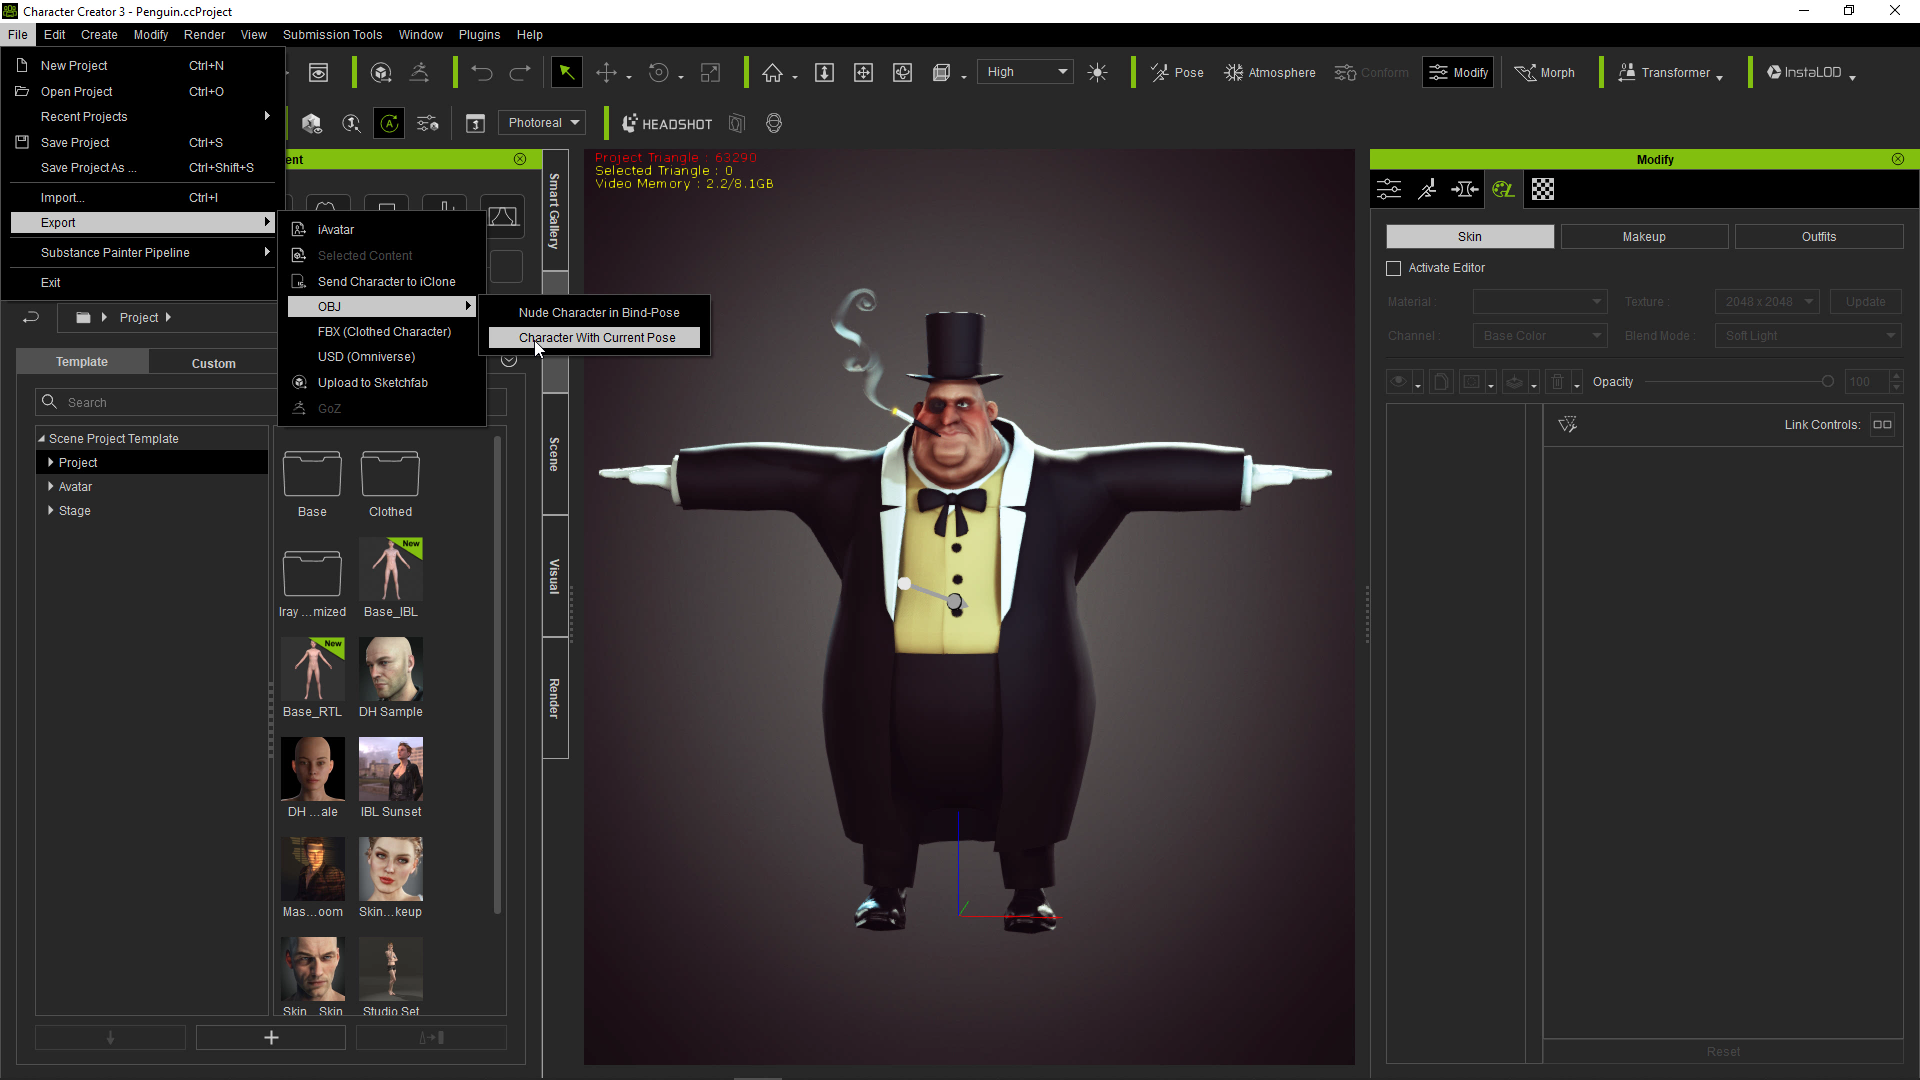Click the plus add-content button
The image size is (1920, 1080).
click(x=271, y=1038)
